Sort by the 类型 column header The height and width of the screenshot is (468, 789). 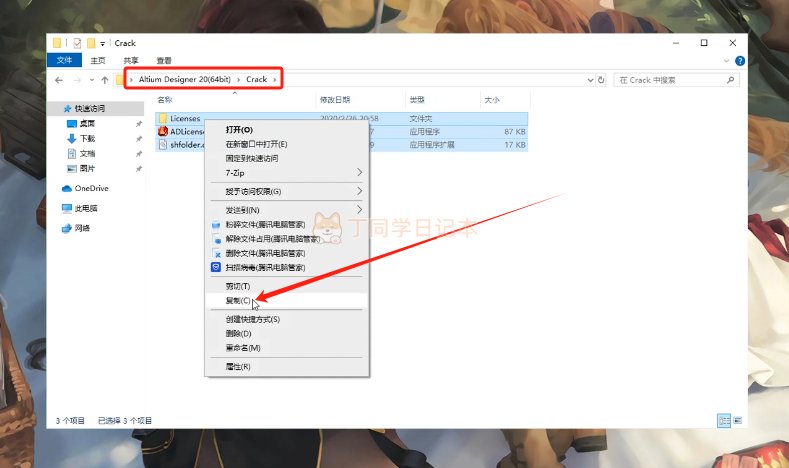pyautogui.click(x=417, y=100)
